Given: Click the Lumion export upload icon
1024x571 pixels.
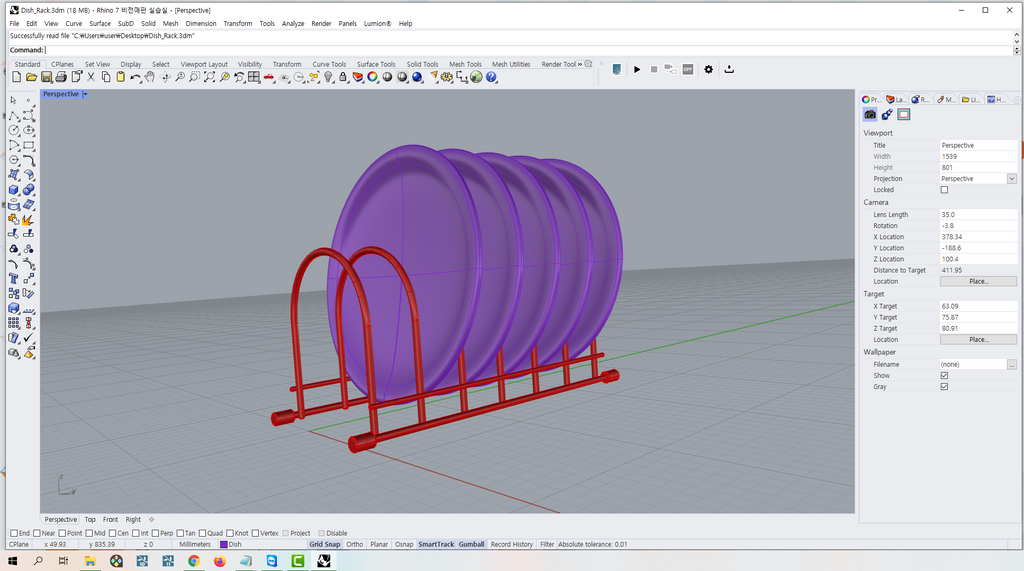Looking at the screenshot, I should click(729, 69).
